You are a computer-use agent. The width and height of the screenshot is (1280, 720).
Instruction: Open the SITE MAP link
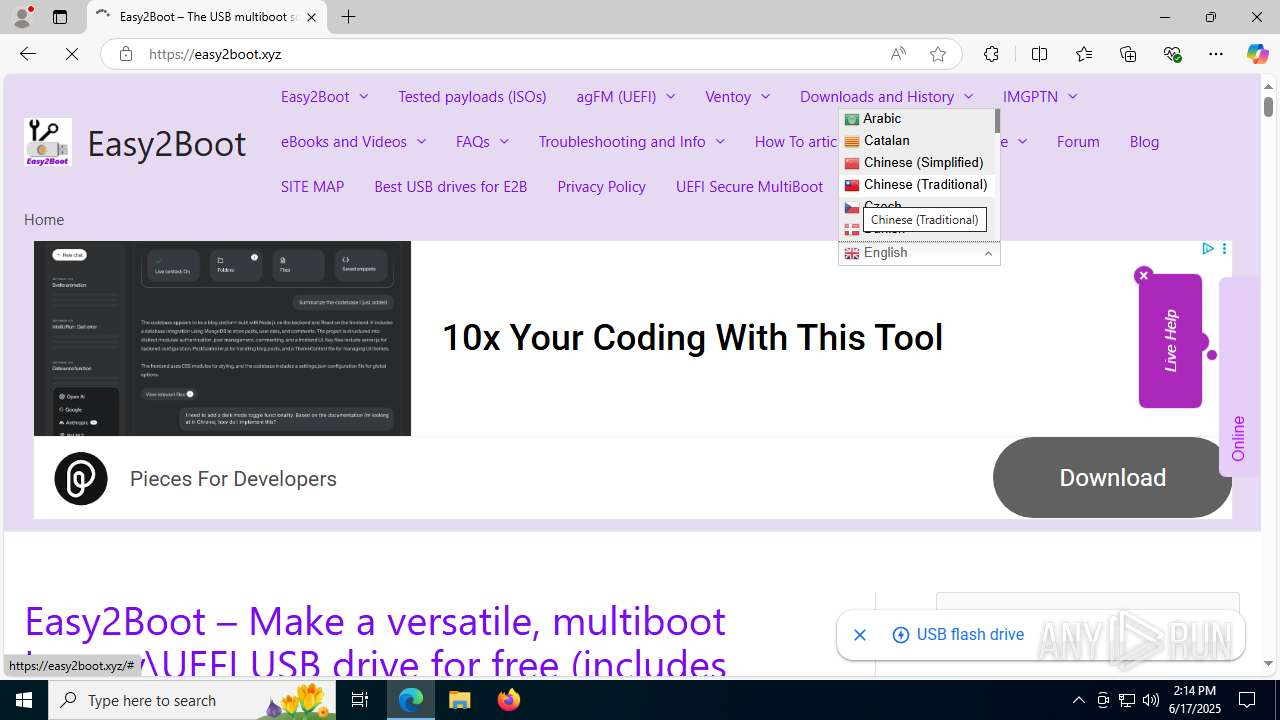[x=312, y=186]
